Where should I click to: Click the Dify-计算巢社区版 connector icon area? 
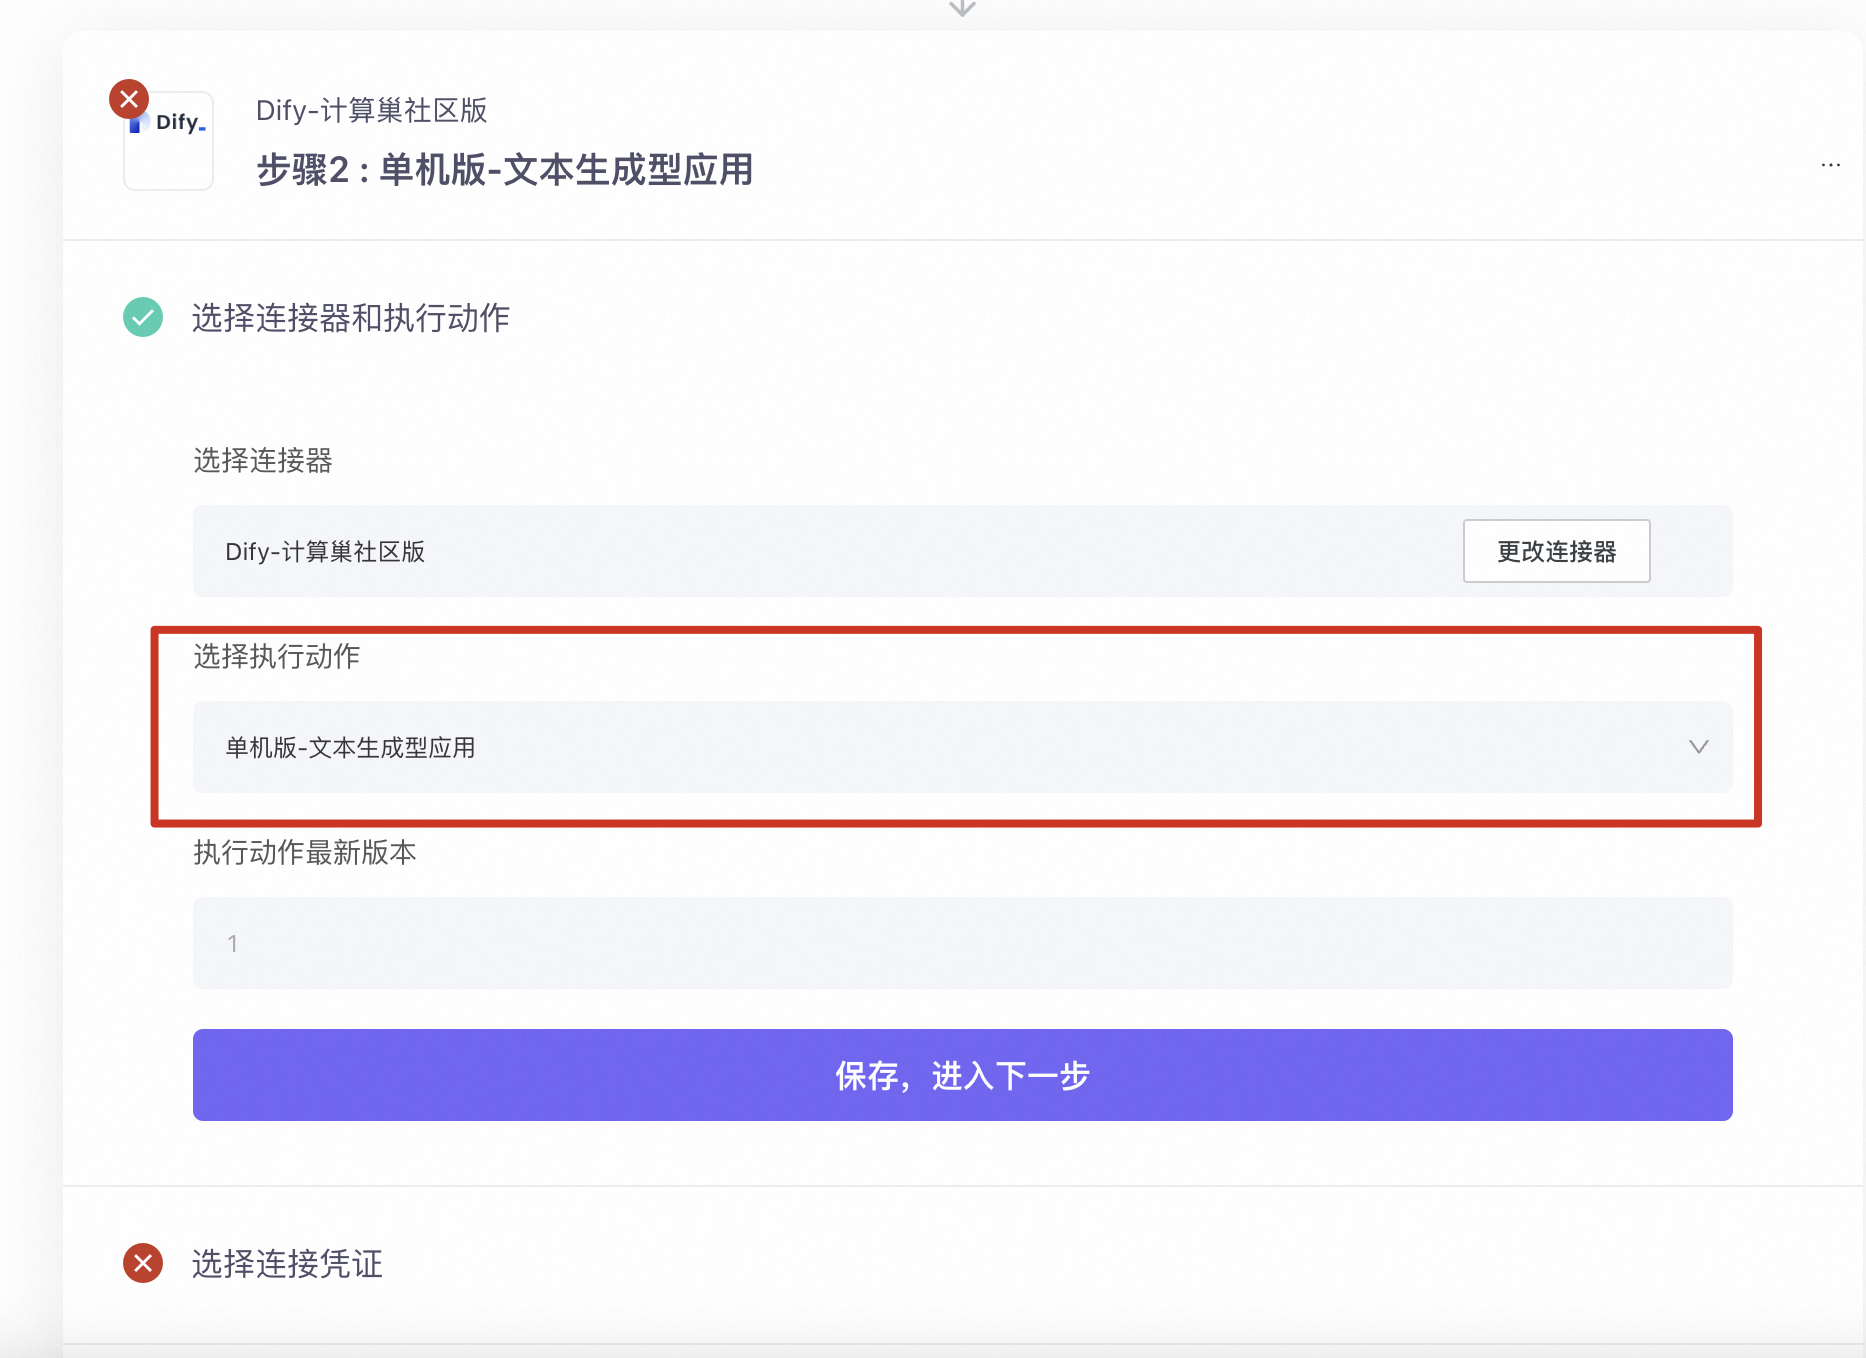168,140
